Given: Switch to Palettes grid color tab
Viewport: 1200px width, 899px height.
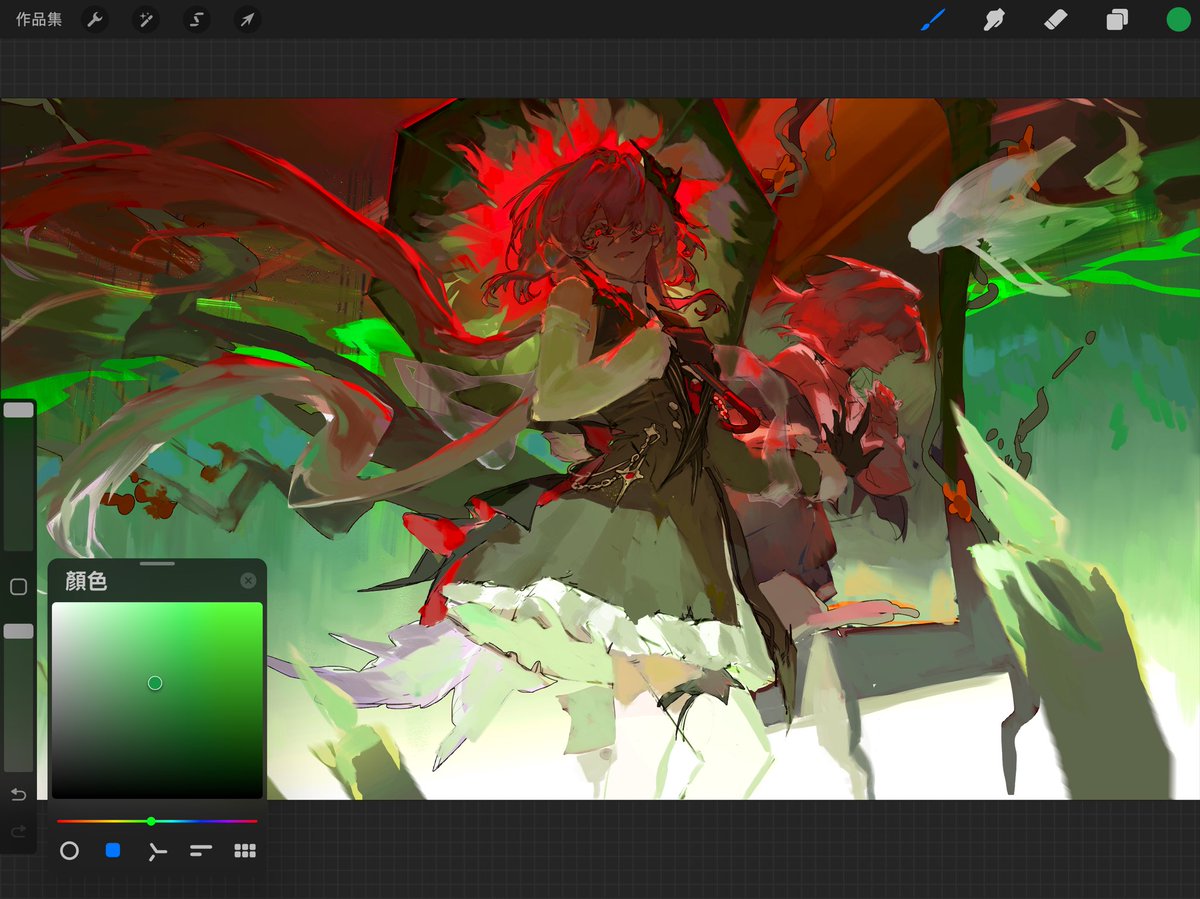Looking at the screenshot, I should [x=245, y=851].
